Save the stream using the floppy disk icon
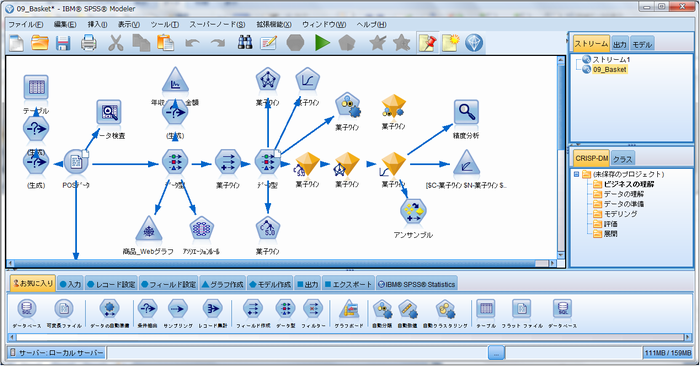 point(63,43)
